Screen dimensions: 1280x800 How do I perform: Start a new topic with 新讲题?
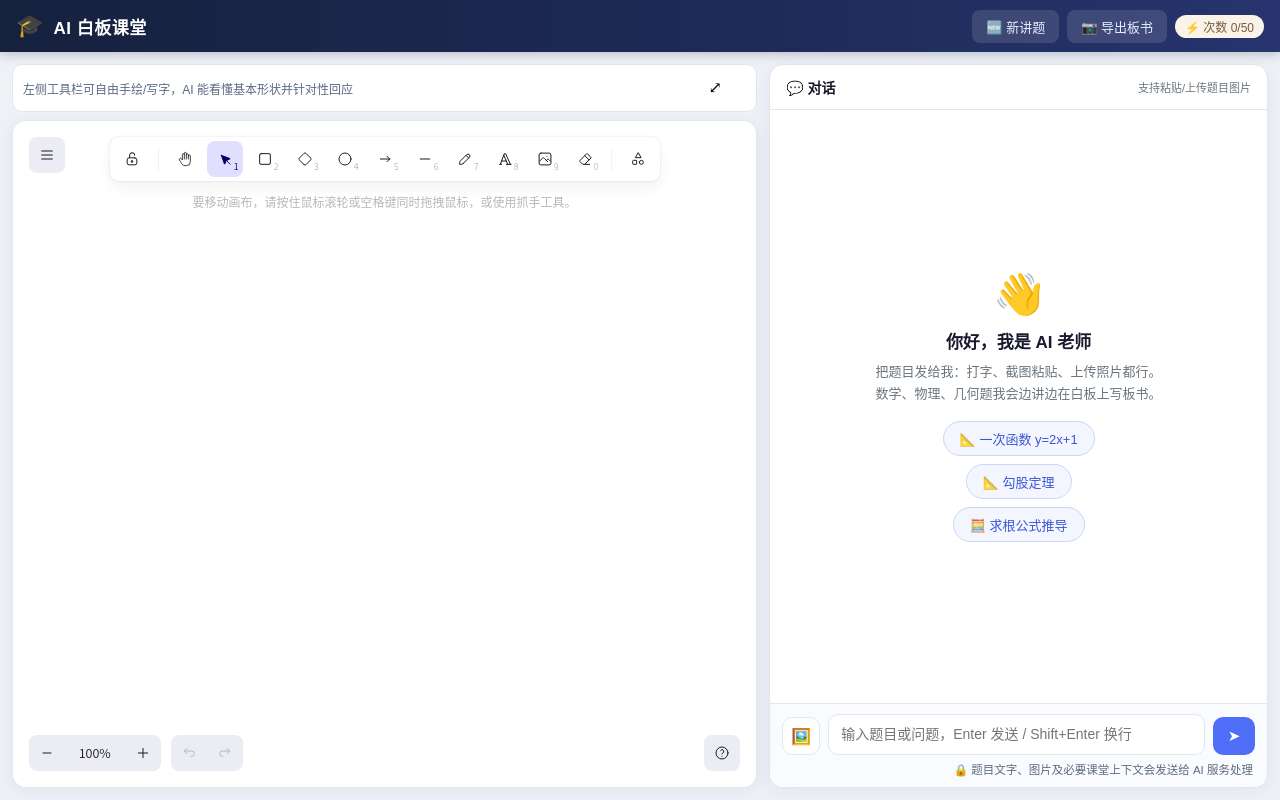tap(1015, 27)
